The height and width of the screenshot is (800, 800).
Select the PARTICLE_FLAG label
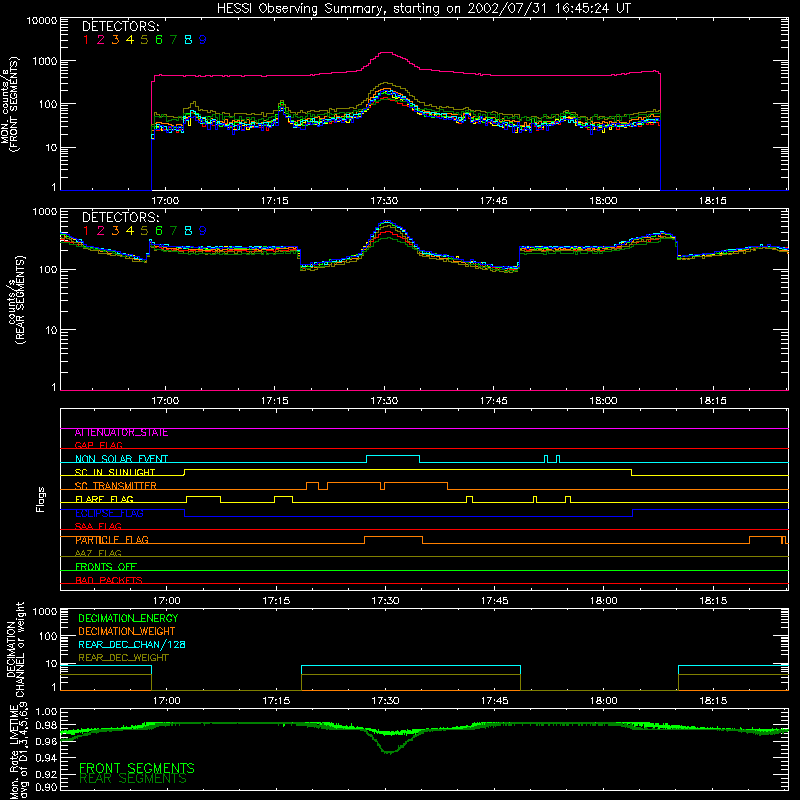point(112,540)
